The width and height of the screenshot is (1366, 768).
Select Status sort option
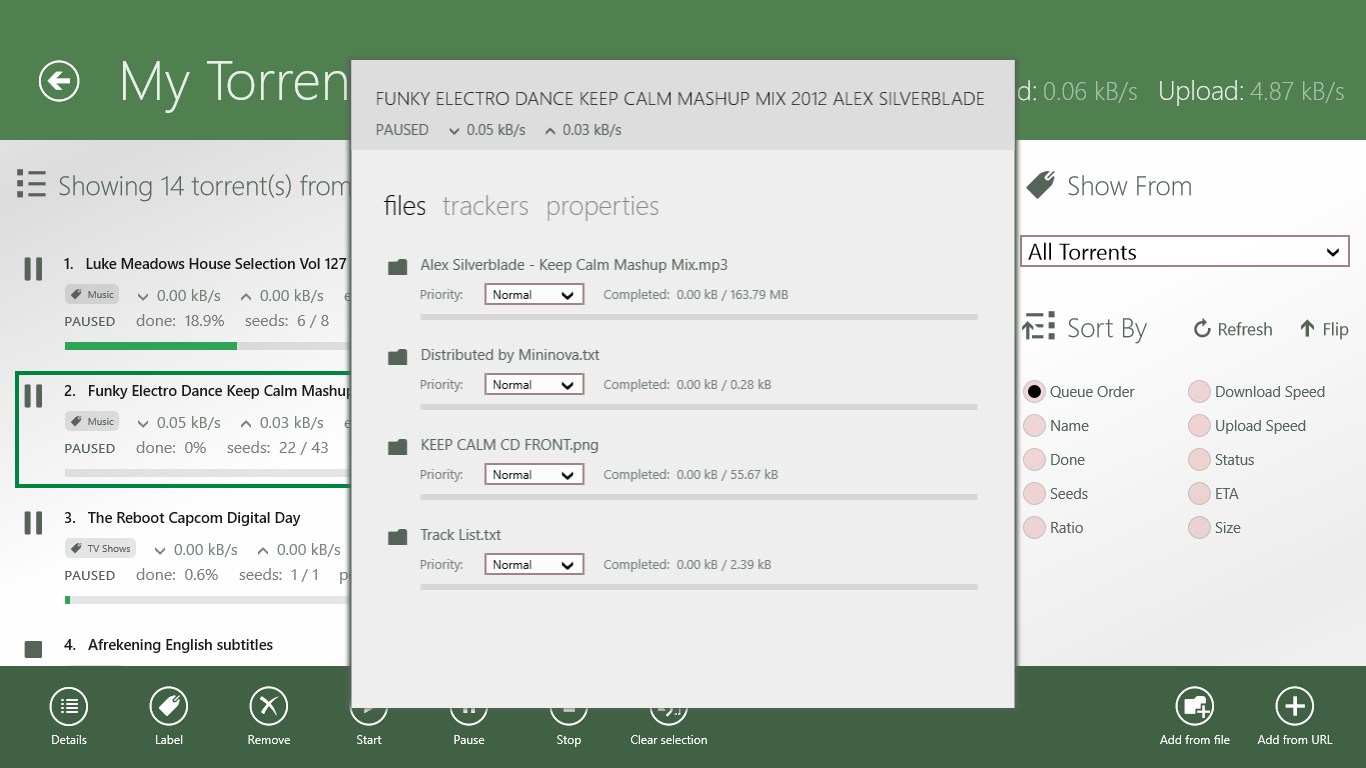[1199, 460]
